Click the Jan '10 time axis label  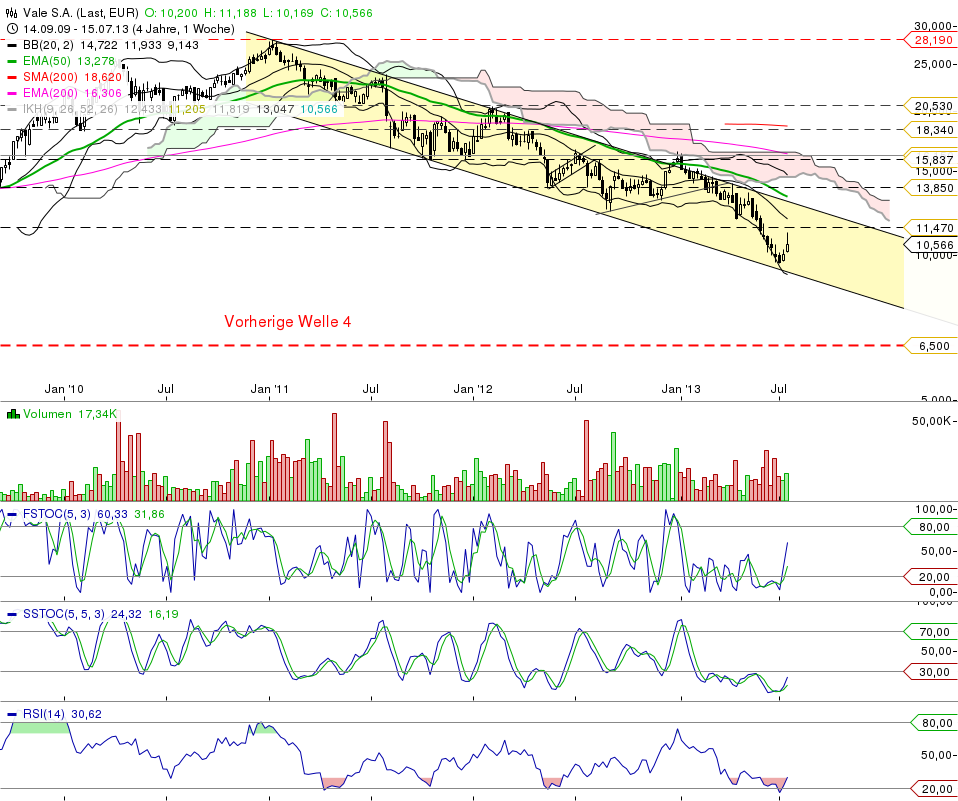pyautogui.click(x=64, y=389)
